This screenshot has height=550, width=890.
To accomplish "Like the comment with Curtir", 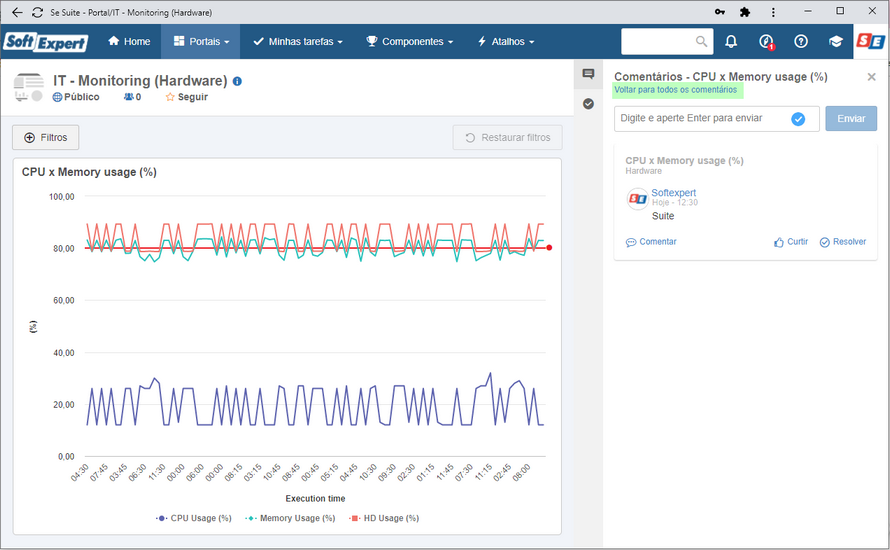I will (x=791, y=242).
